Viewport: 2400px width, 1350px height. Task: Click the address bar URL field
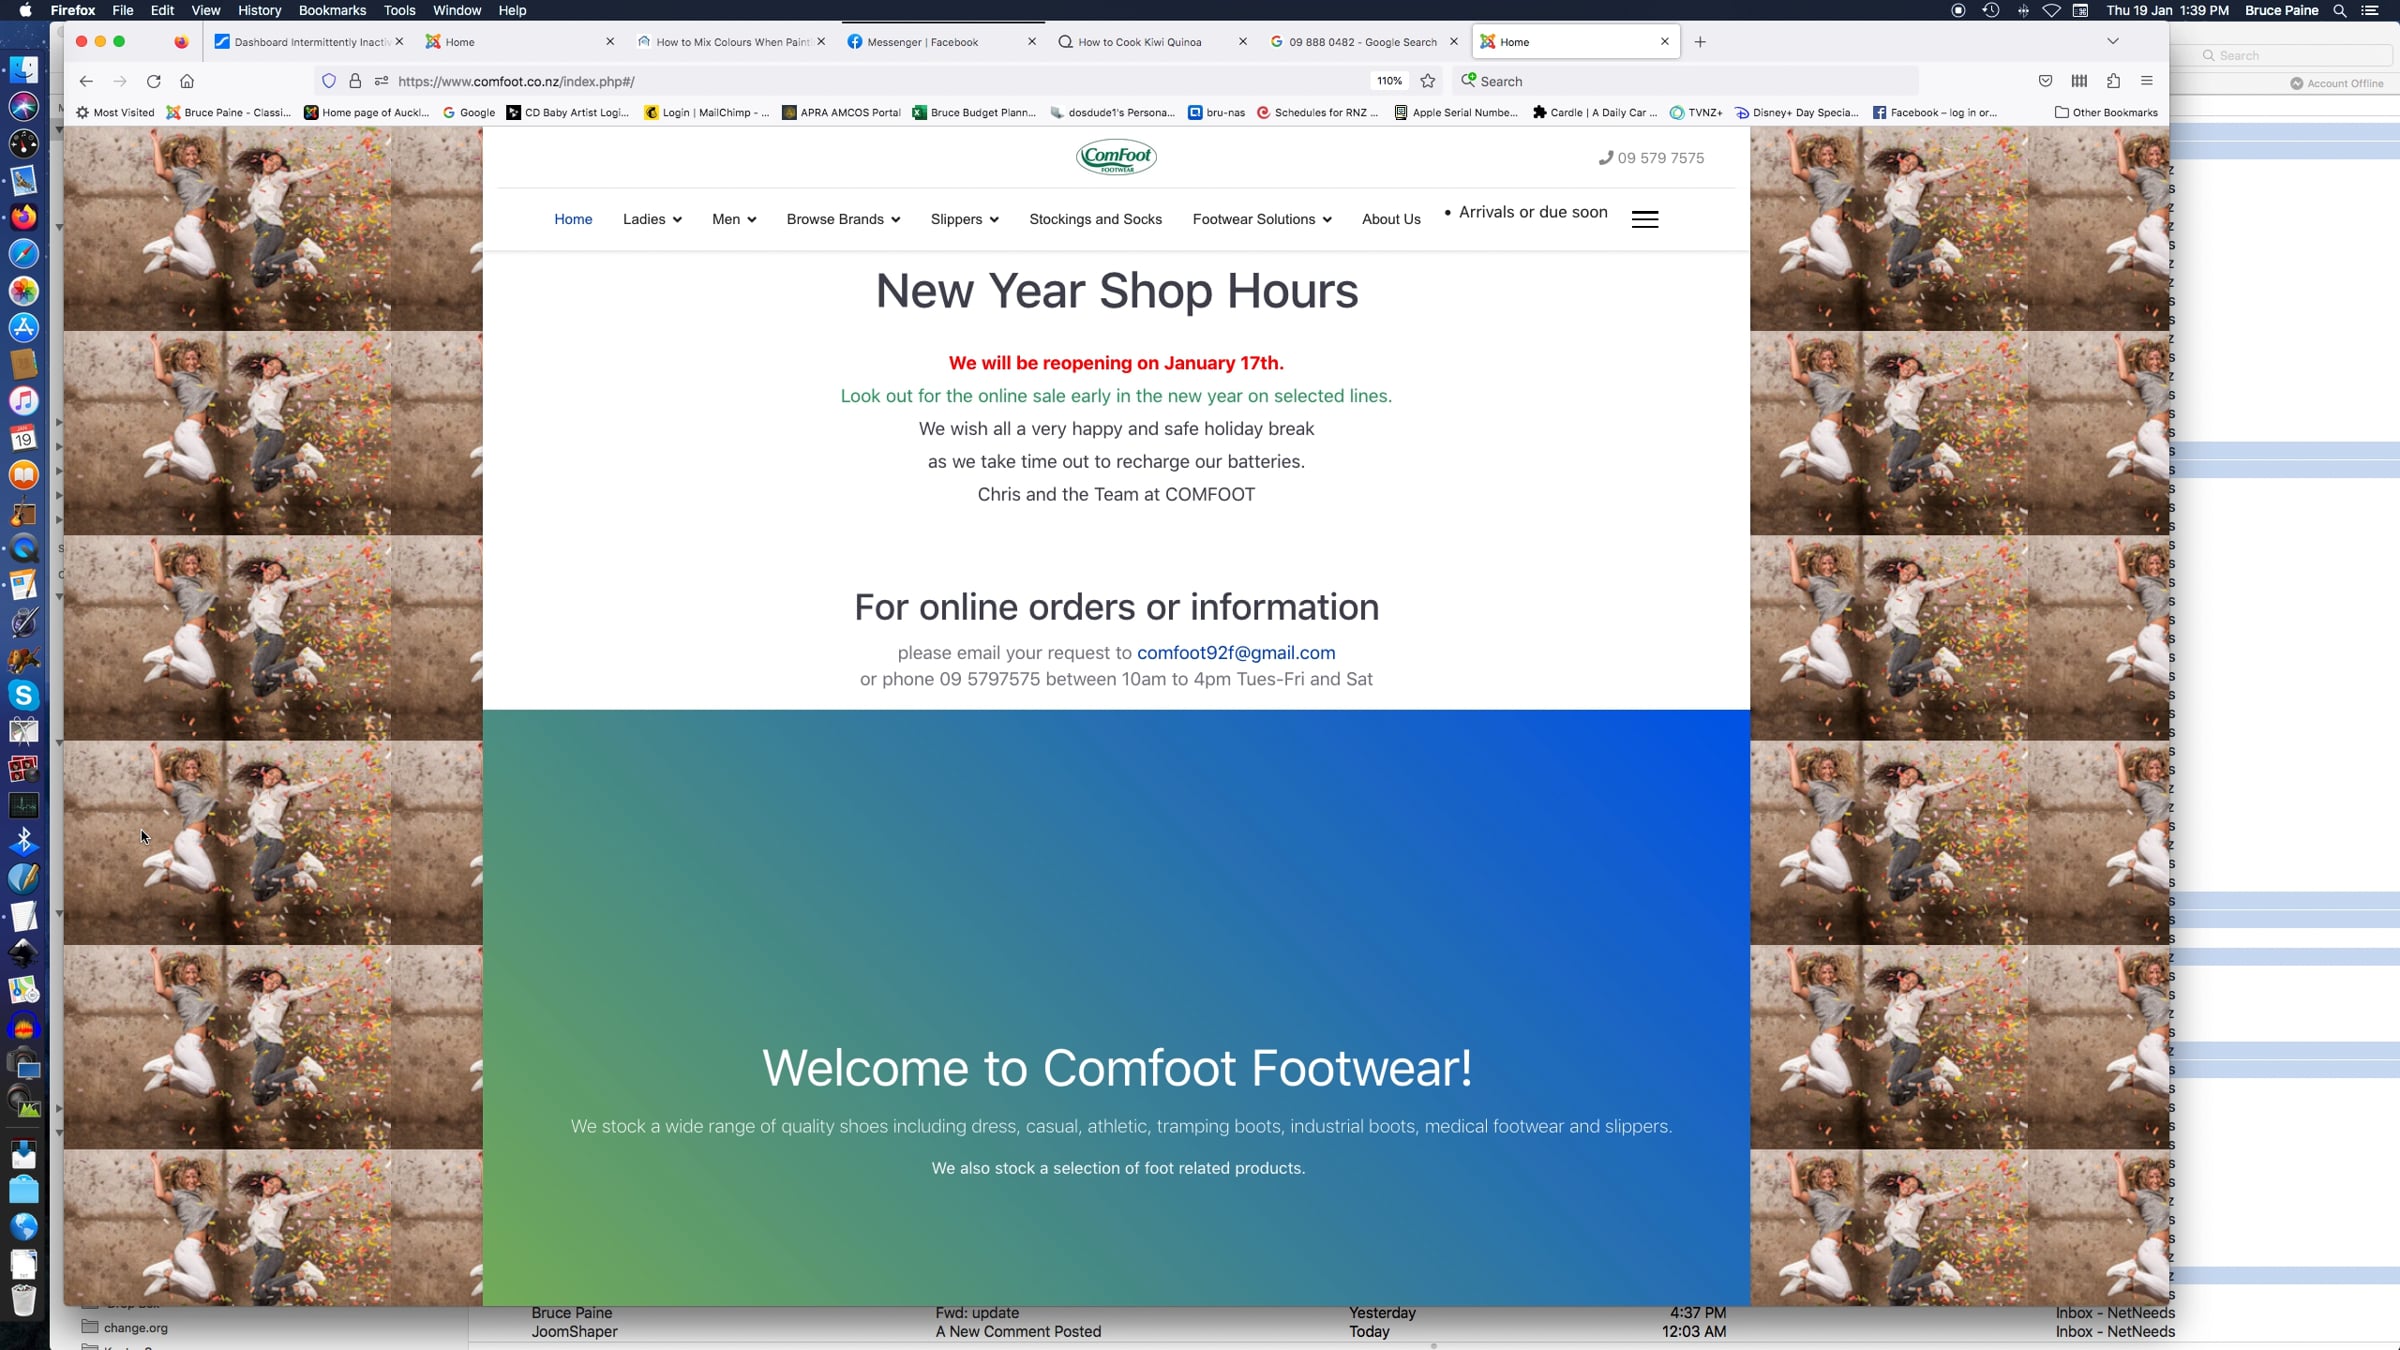tap(880, 81)
